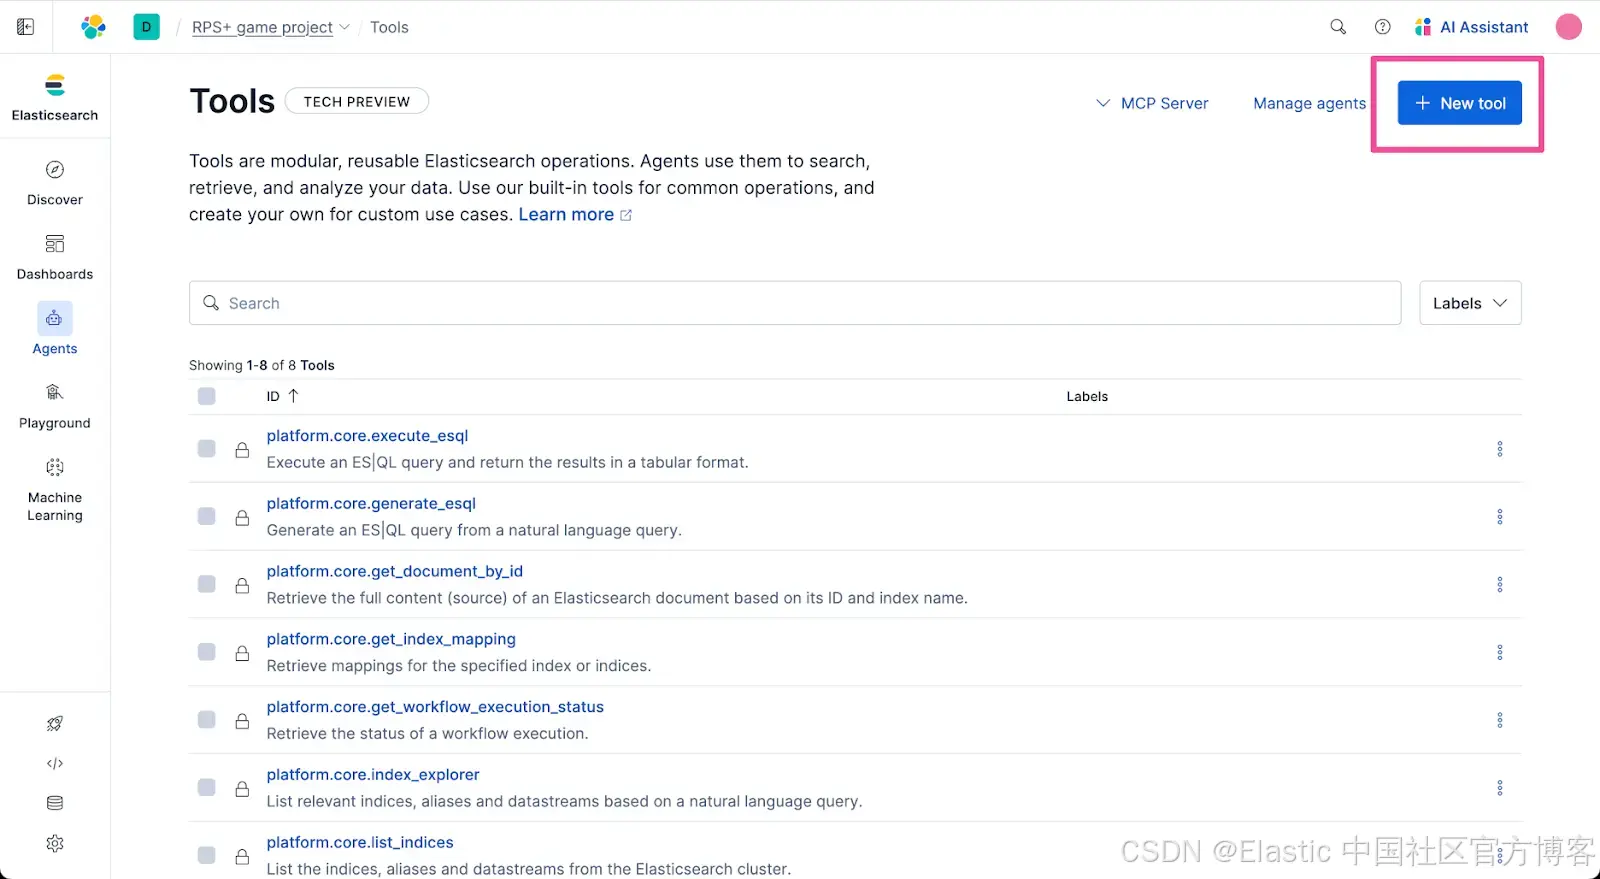
Task: Open the user profile avatar
Action: (x=1568, y=27)
